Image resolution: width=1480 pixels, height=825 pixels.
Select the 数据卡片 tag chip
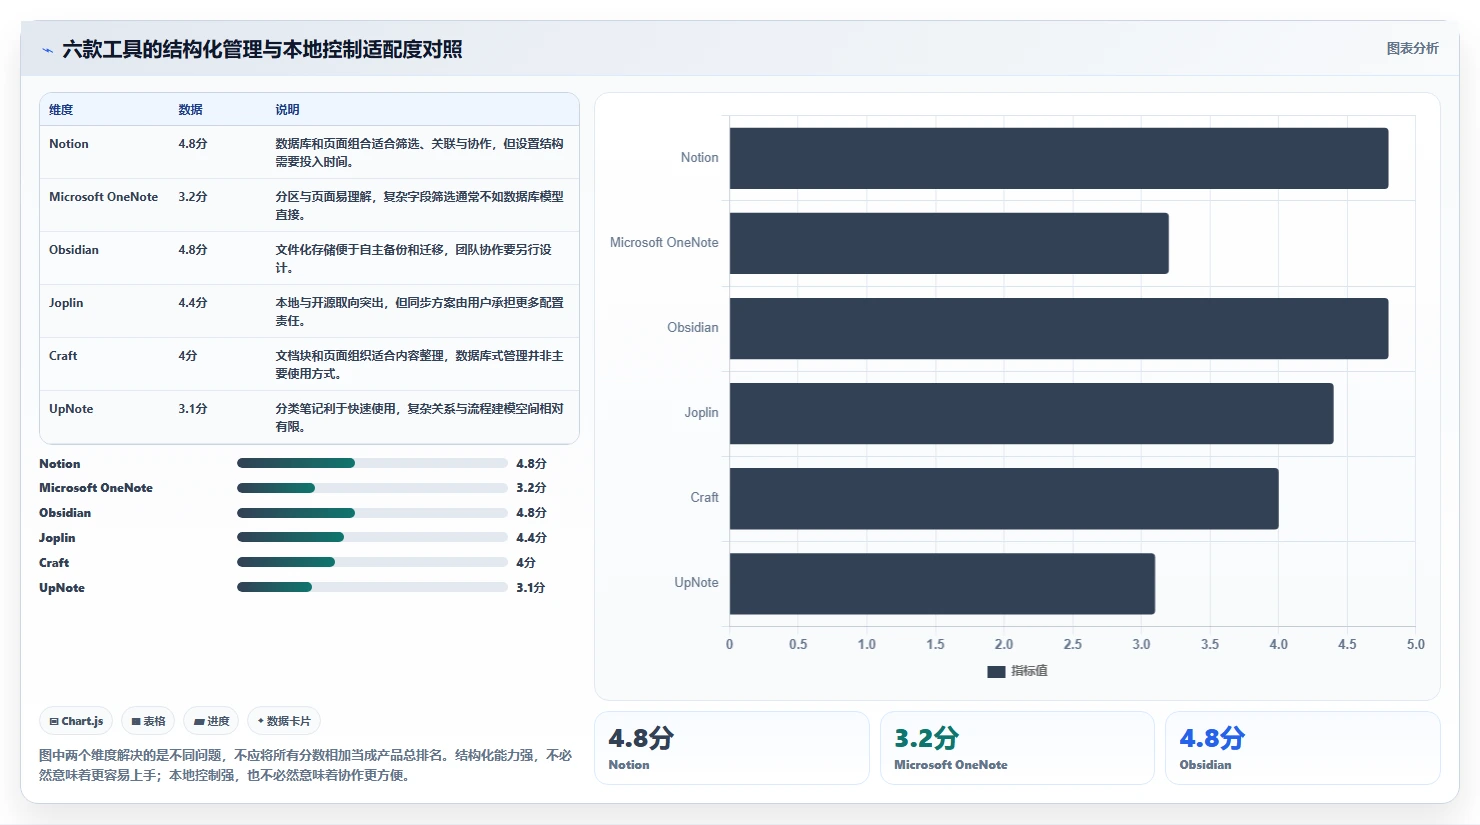[284, 721]
